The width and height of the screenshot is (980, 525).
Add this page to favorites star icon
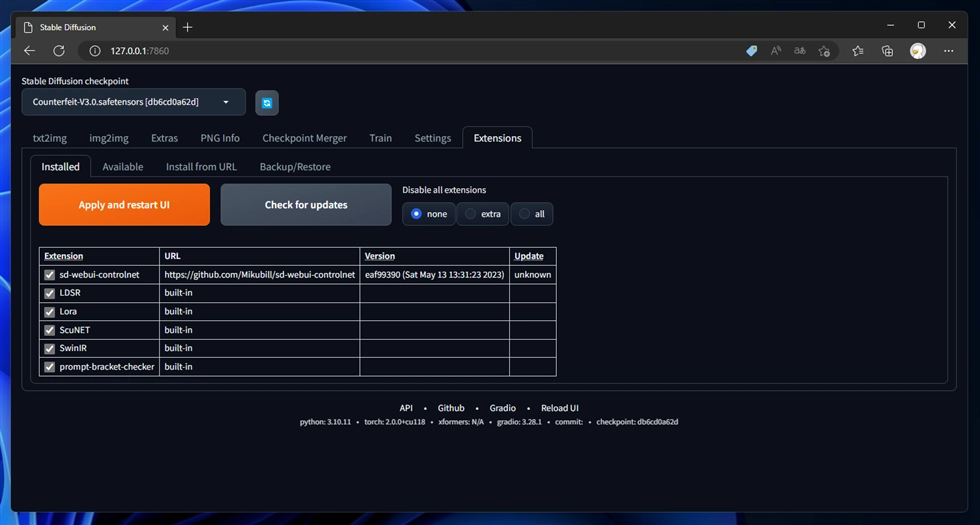click(x=824, y=51)
